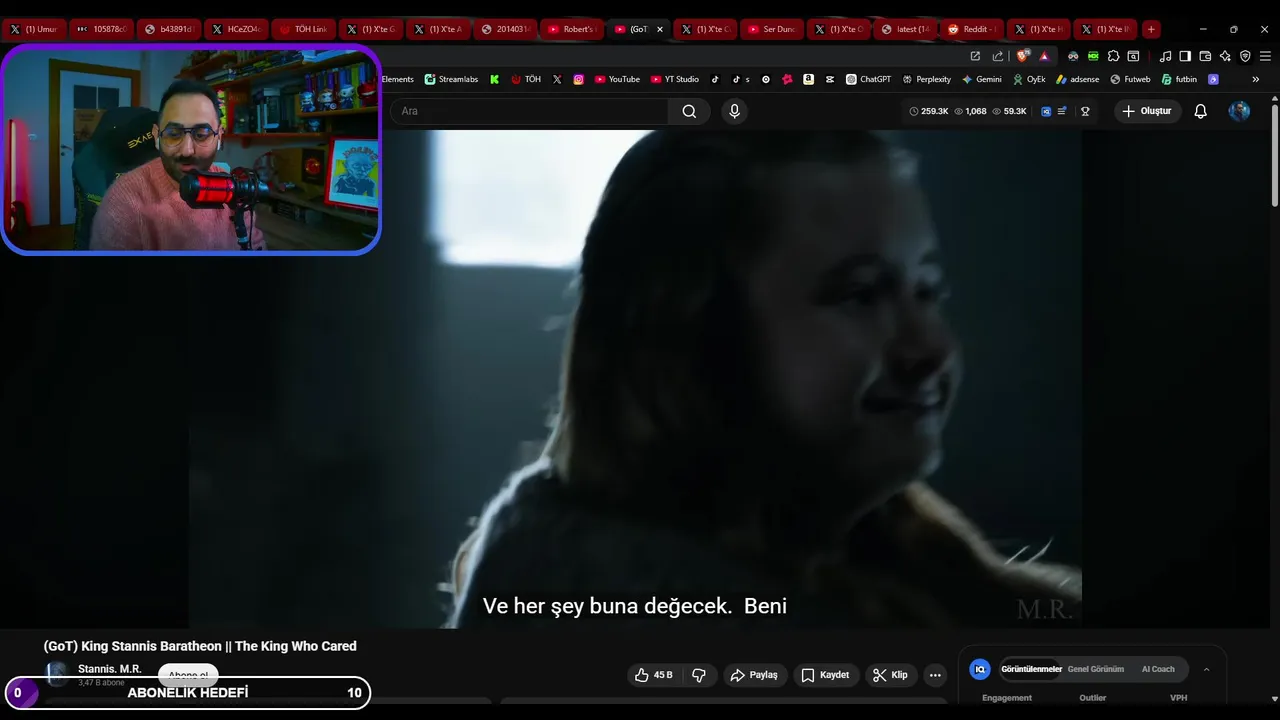
Task: Close the active GoT tab
Action: coord(659,29)
